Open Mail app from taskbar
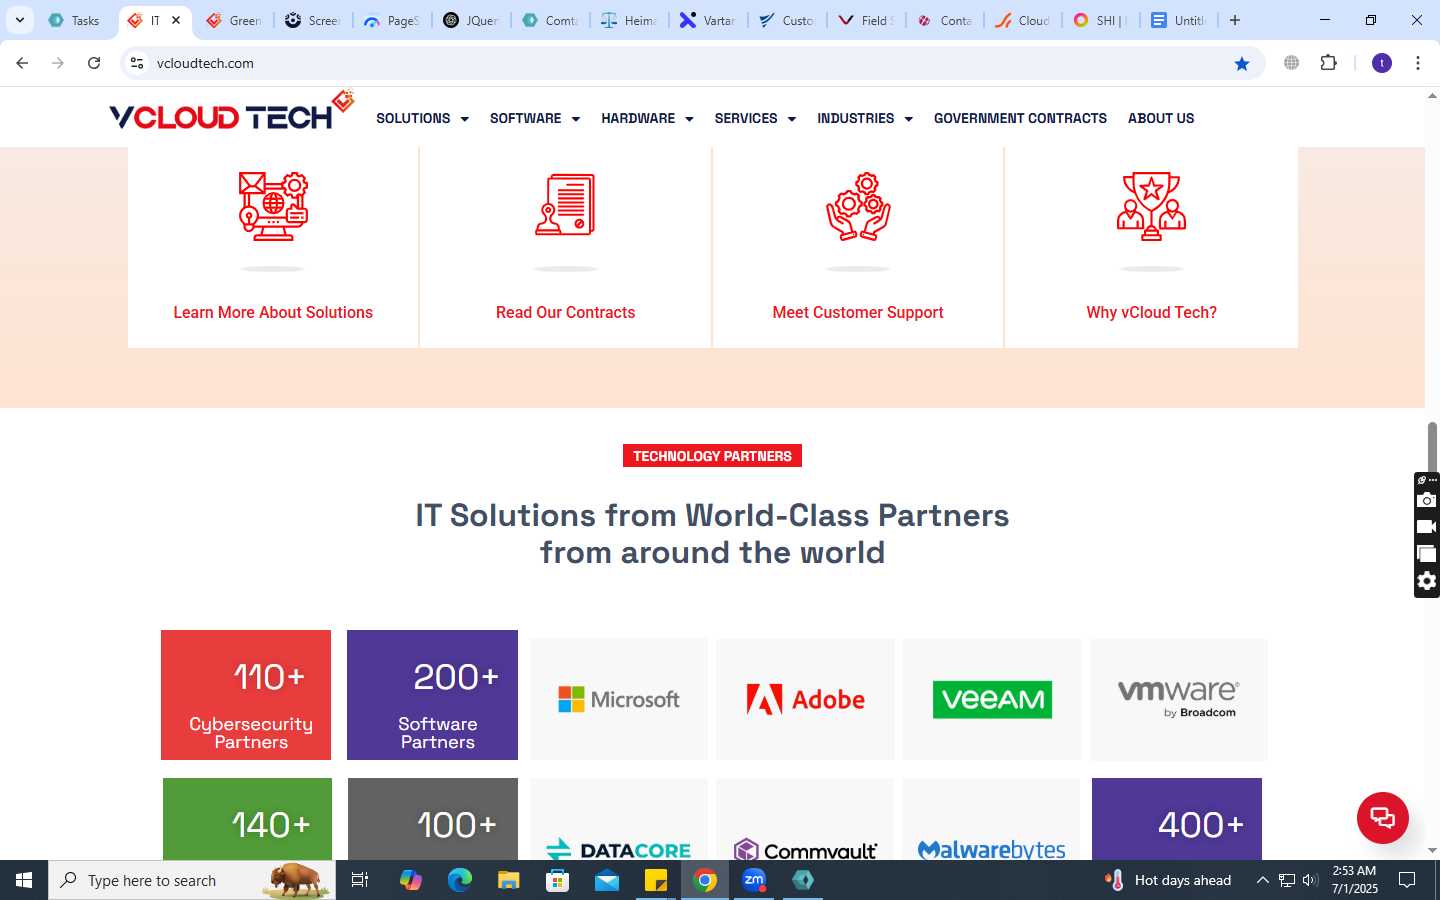The height and width of the screenshot is (900, 1440). coord(607,880)
